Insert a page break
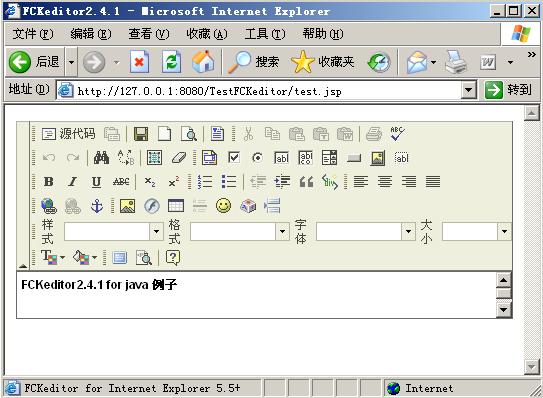Screen dimensions: 543x398 (272, 206)
